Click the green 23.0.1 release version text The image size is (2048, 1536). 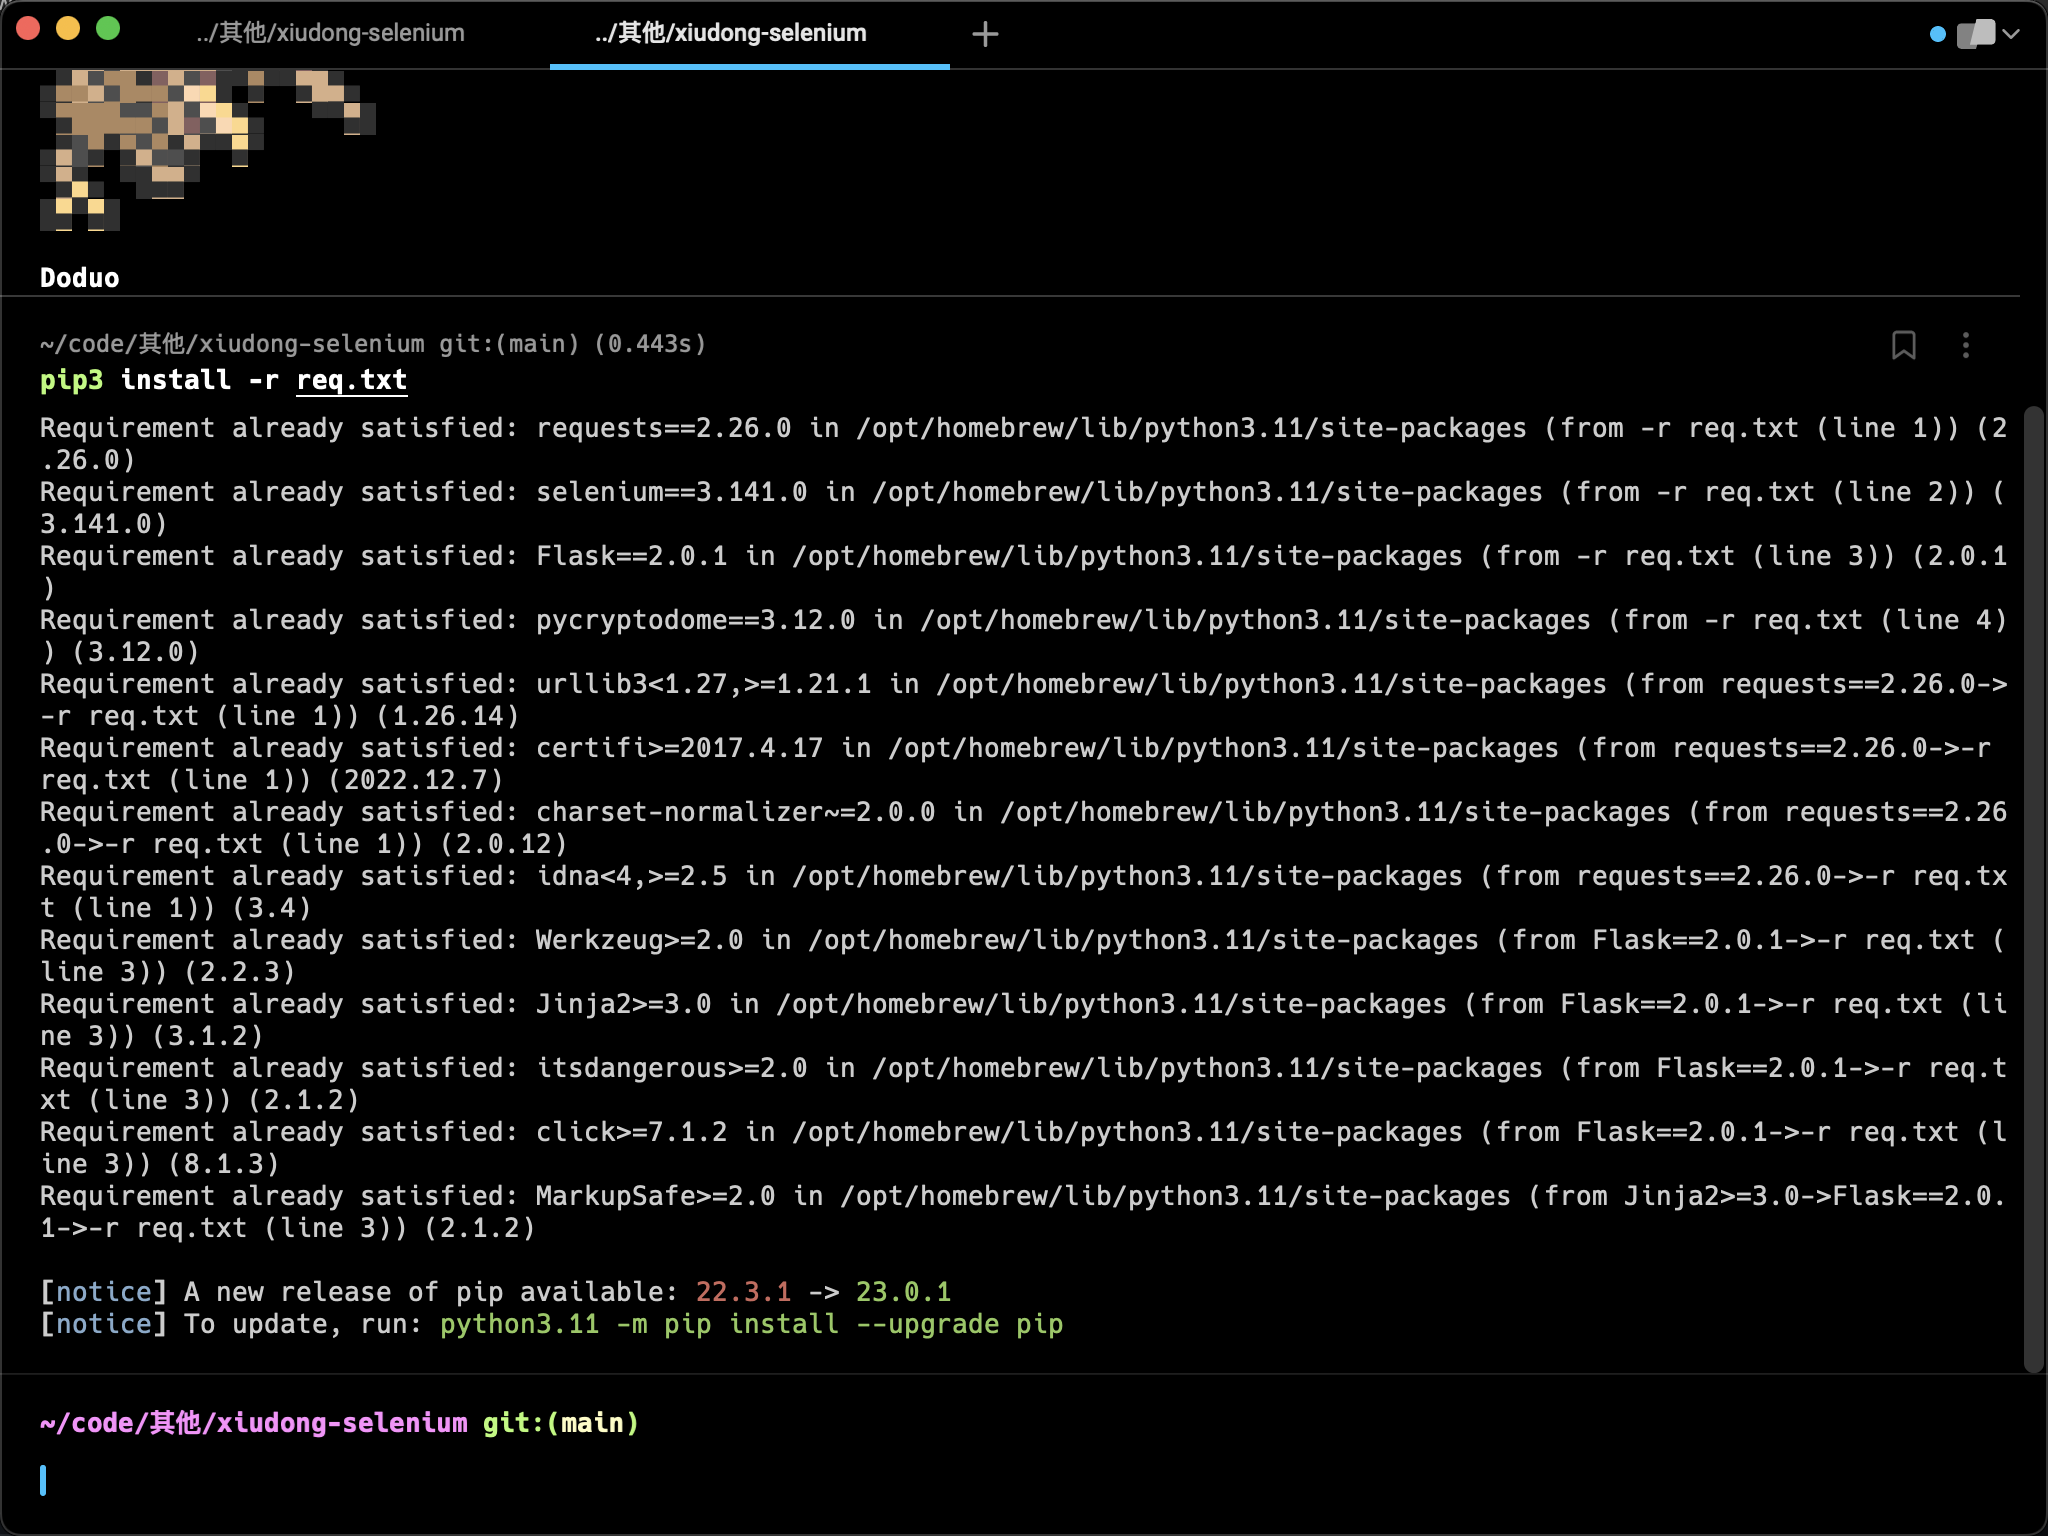point(903,1291)
